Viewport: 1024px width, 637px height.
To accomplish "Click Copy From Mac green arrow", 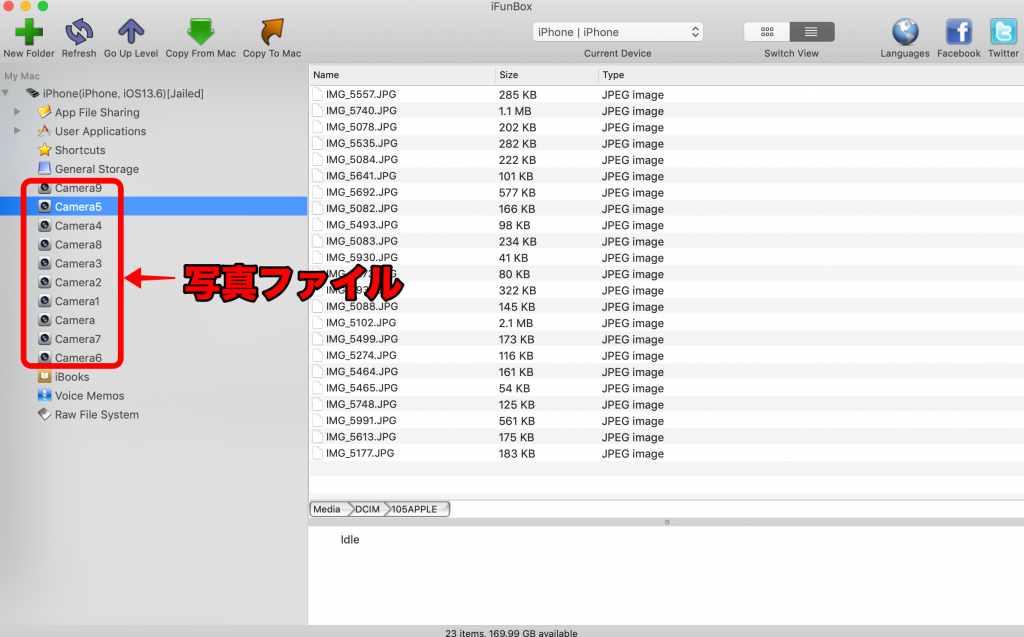I will coord(200,31).
